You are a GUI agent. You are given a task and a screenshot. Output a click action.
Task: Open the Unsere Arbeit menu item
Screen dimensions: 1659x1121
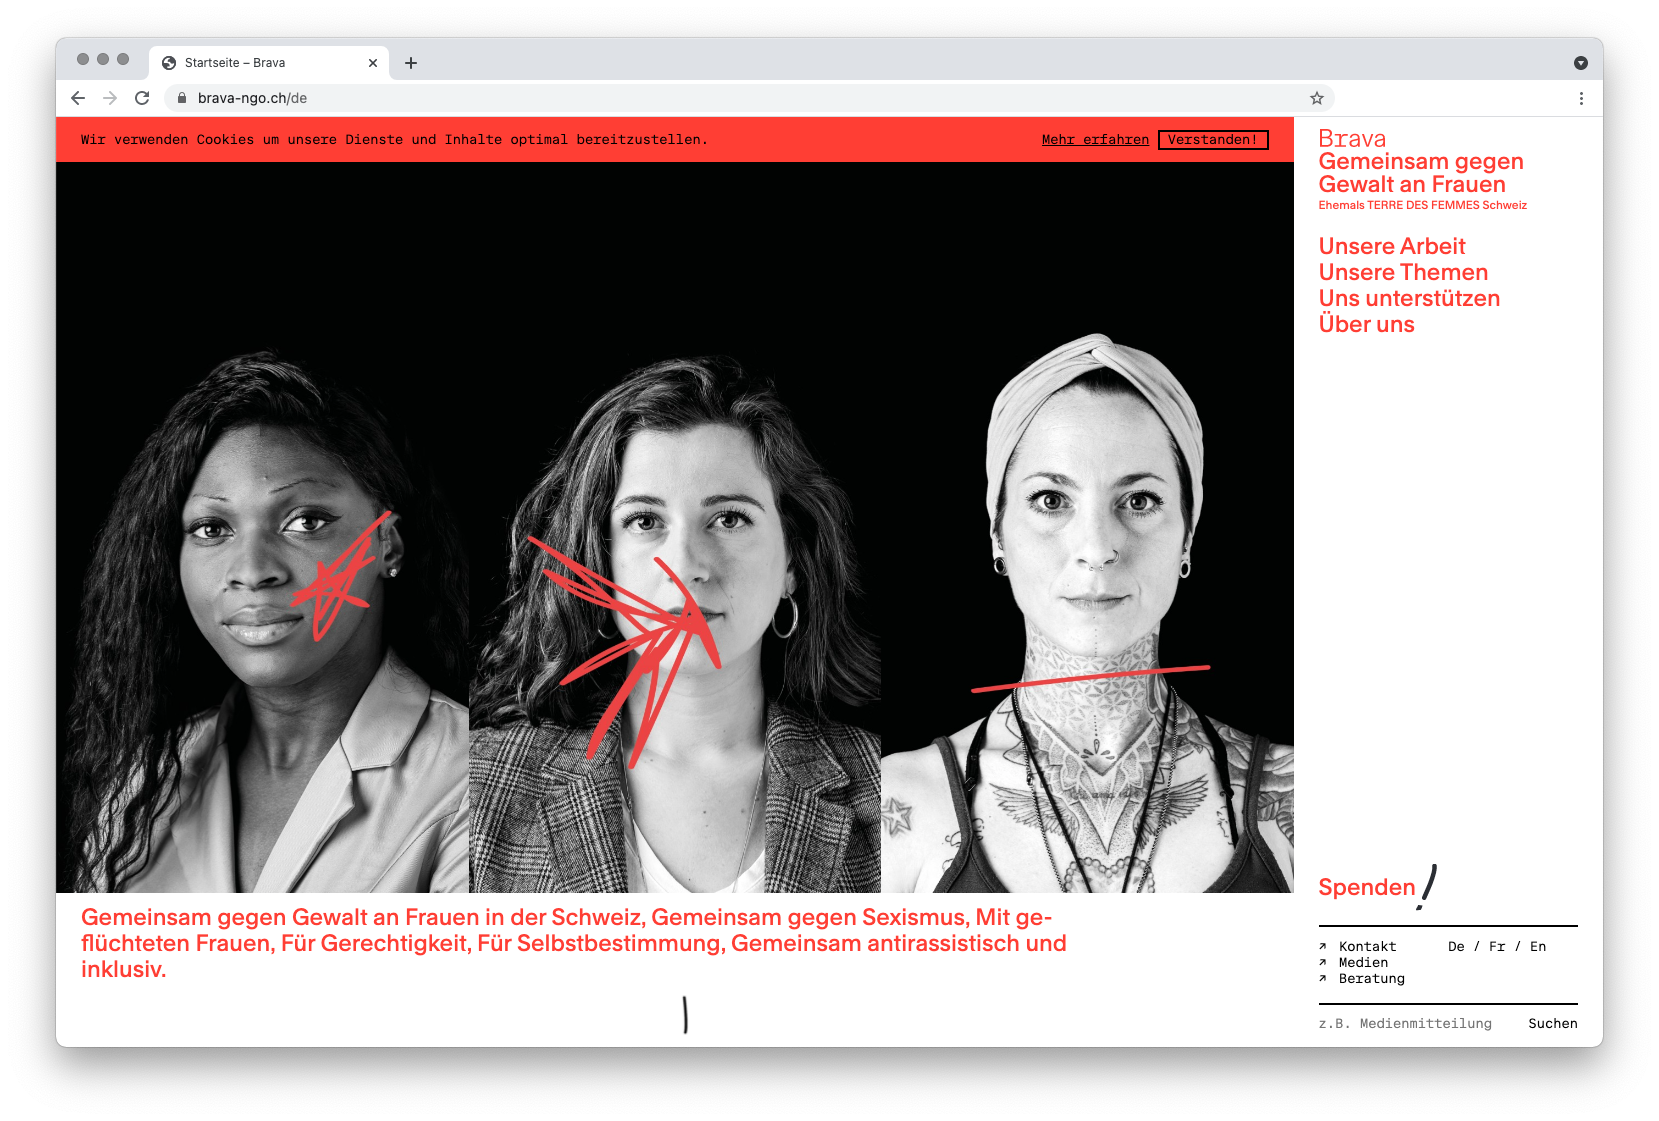(x=1391, y=246)
